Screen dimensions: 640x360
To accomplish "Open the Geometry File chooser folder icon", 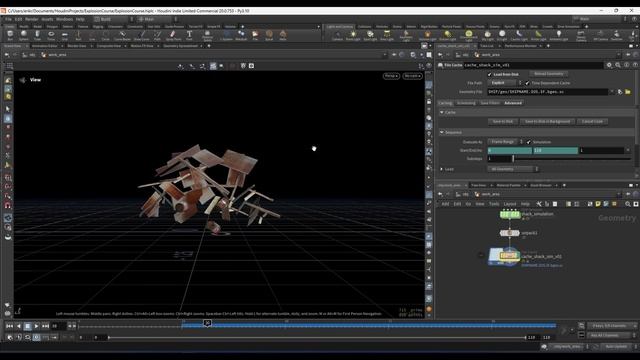I will click(628, 92).
